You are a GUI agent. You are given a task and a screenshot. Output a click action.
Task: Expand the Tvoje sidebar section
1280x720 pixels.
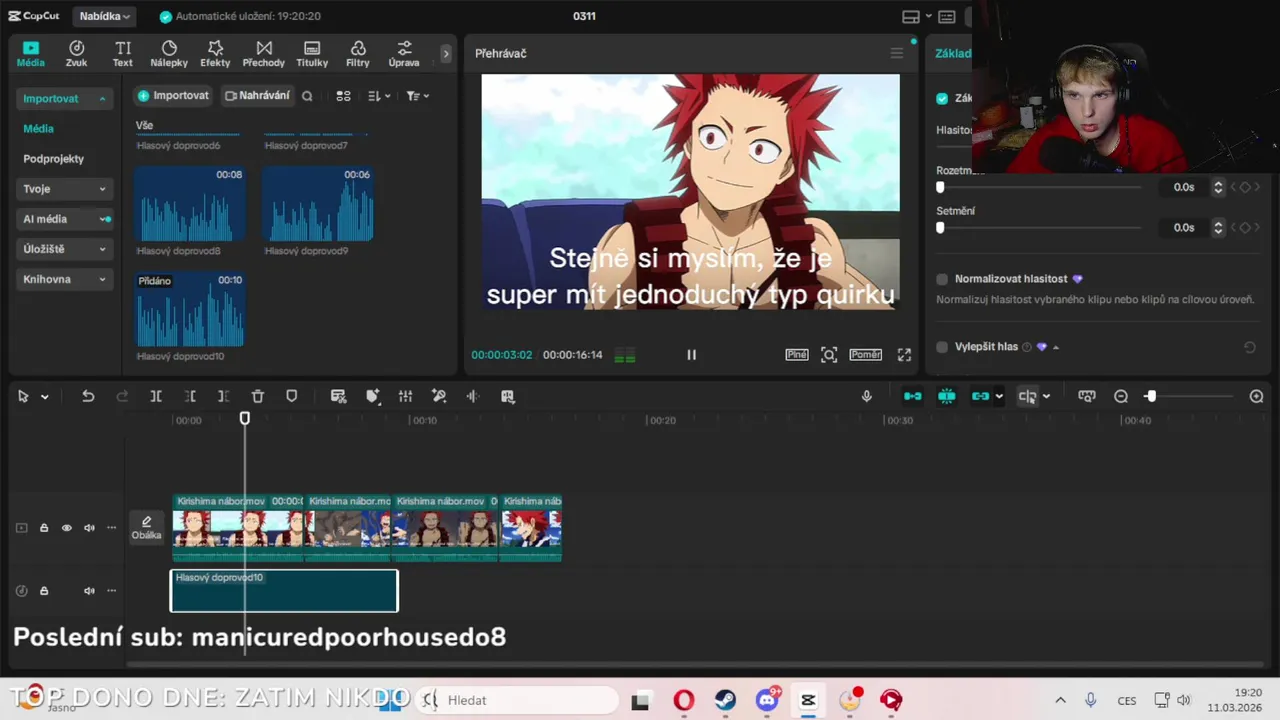[x=65, y=189]
